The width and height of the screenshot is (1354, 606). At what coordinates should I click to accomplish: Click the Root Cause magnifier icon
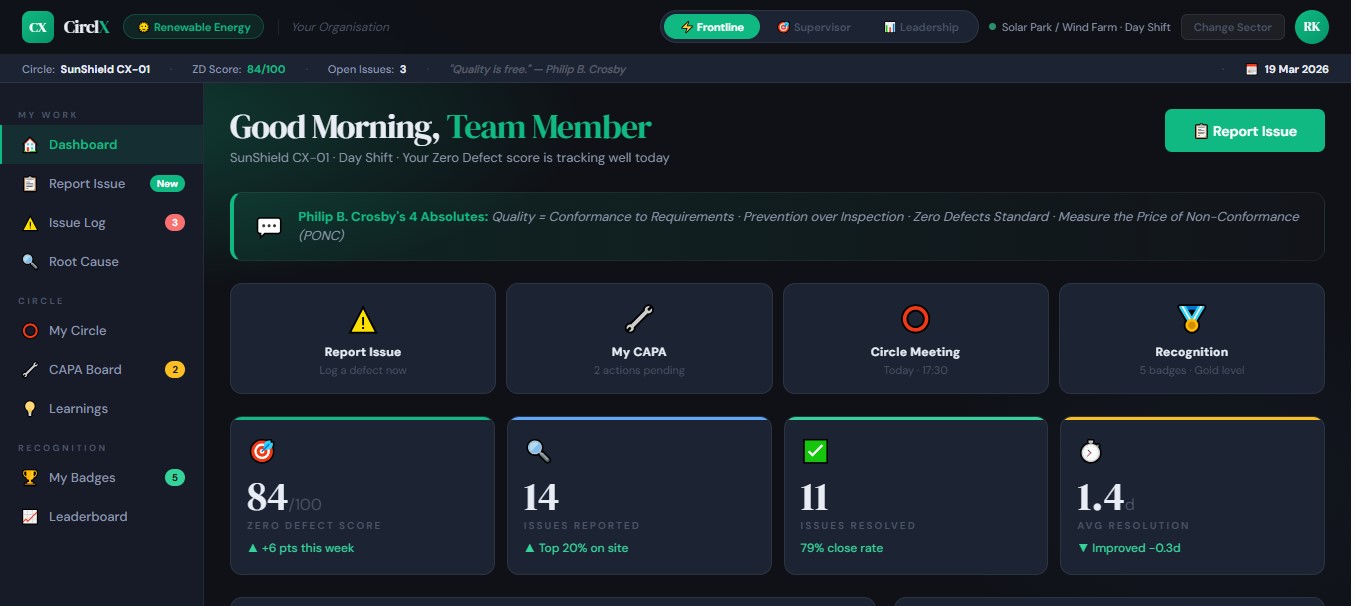30,262
